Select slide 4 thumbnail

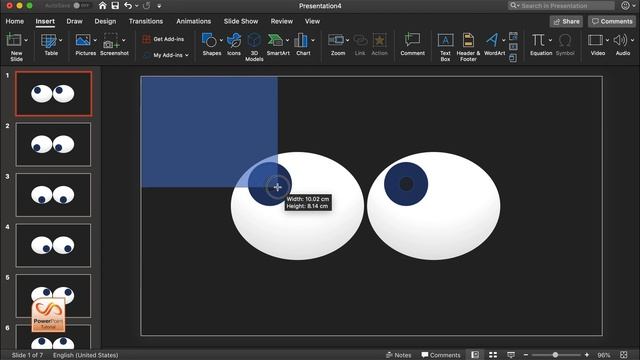coord(53,245)
